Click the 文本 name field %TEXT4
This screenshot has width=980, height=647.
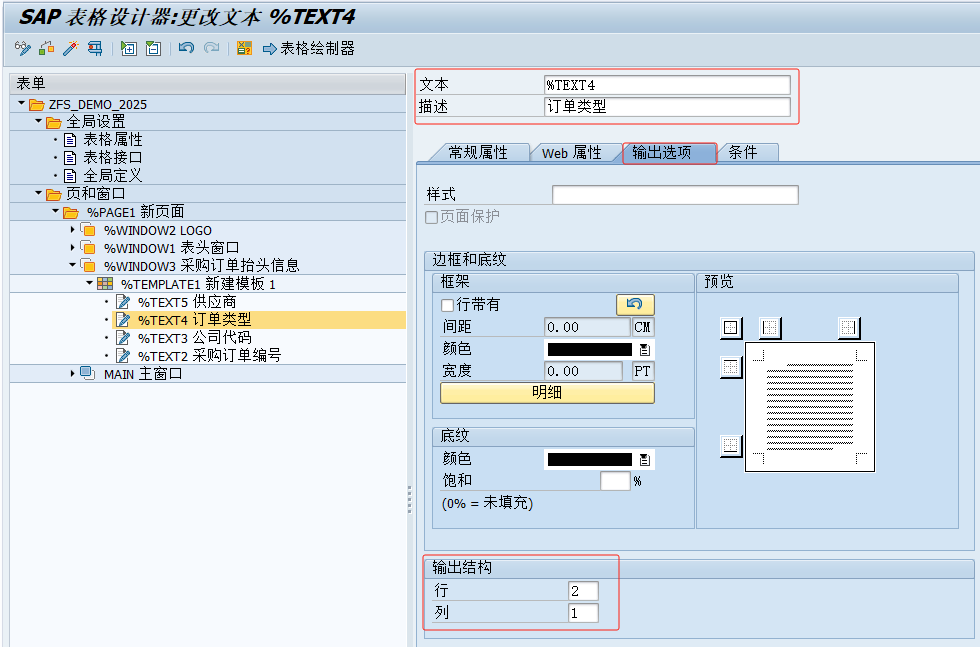(x=667, y=85)
